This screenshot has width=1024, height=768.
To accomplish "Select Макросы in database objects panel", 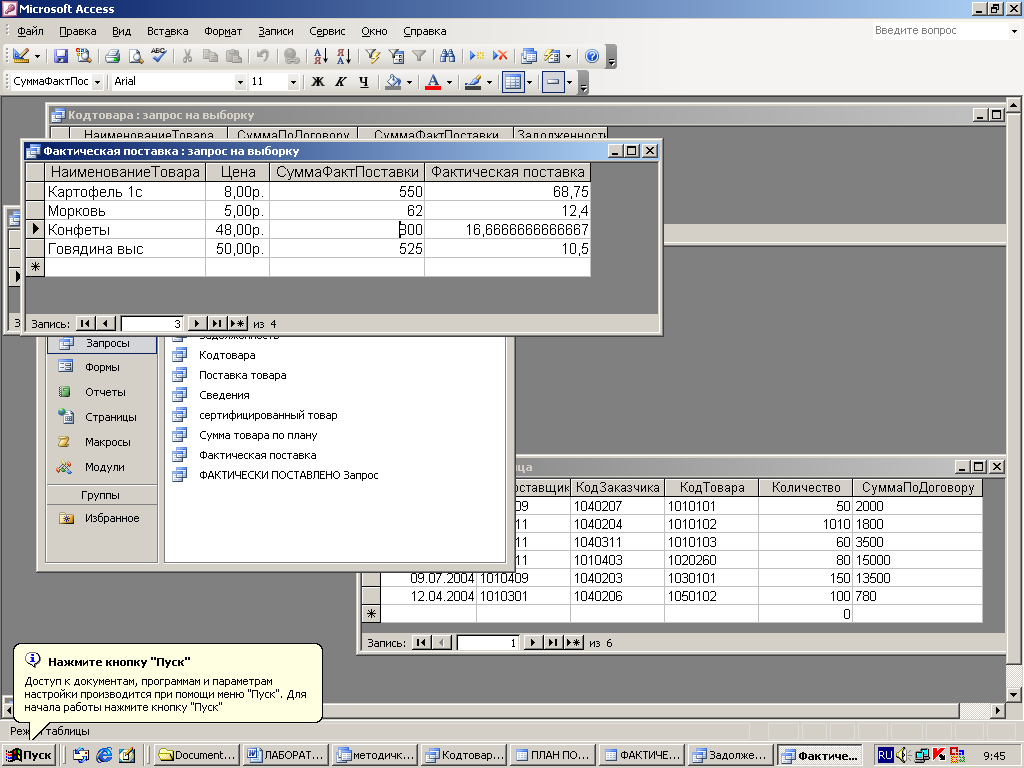I will 107,442.
